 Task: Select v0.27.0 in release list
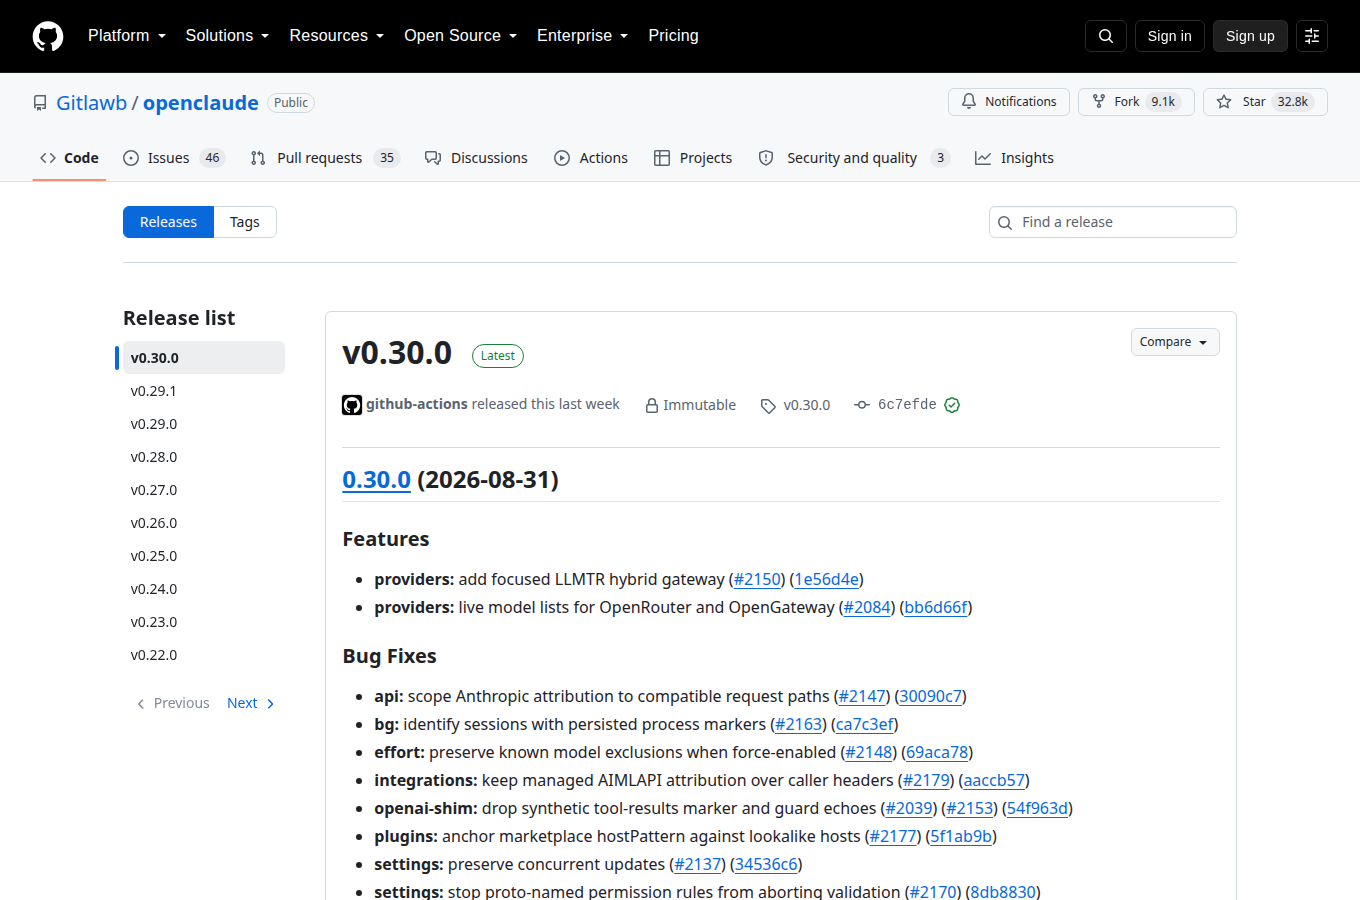pyautogui.click(x=204, y=490)
